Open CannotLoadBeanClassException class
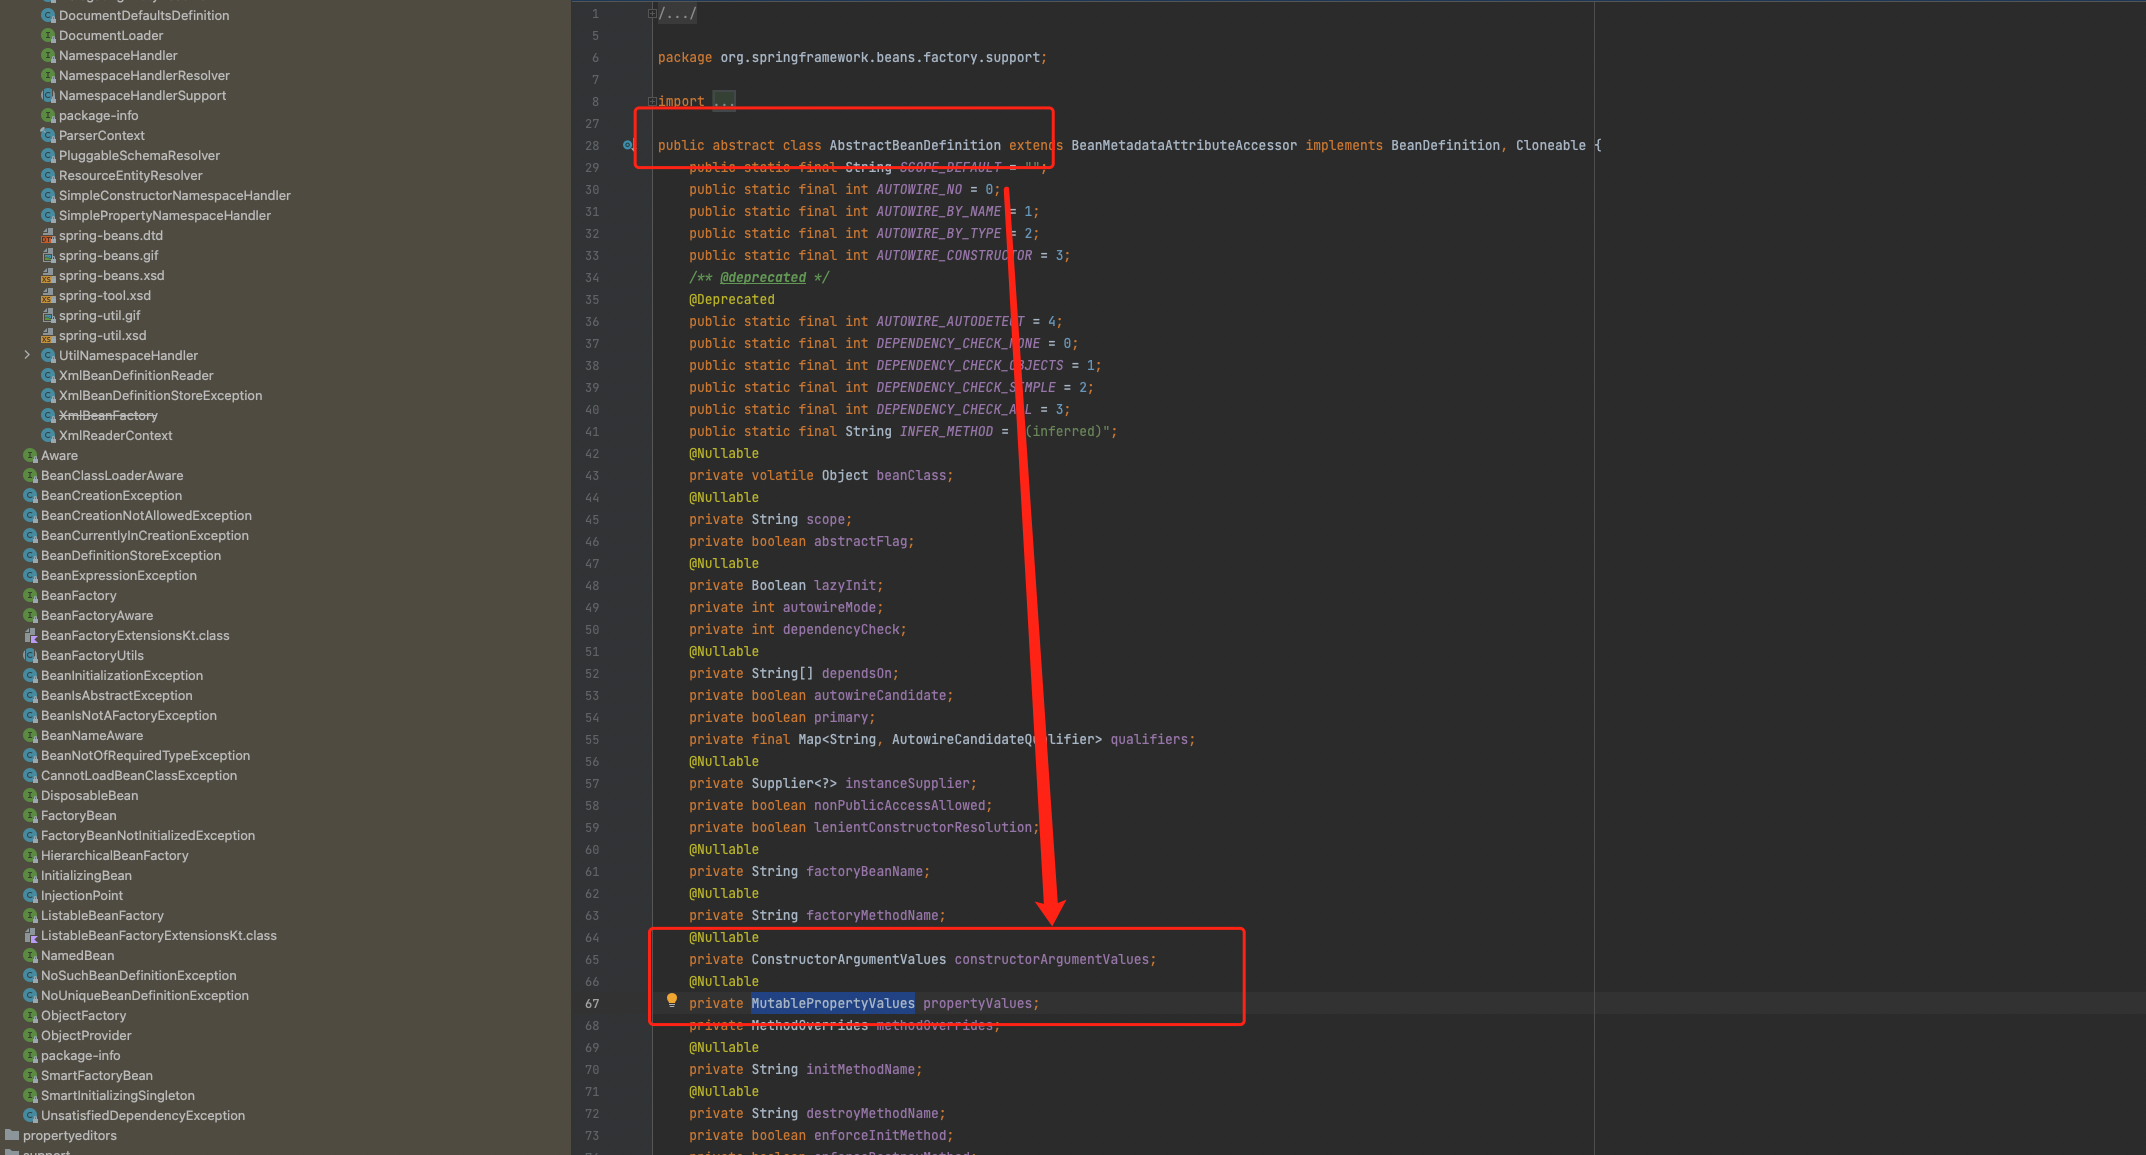The height and width of the screenshot is (1155, 2146). [x=139, y=775]
